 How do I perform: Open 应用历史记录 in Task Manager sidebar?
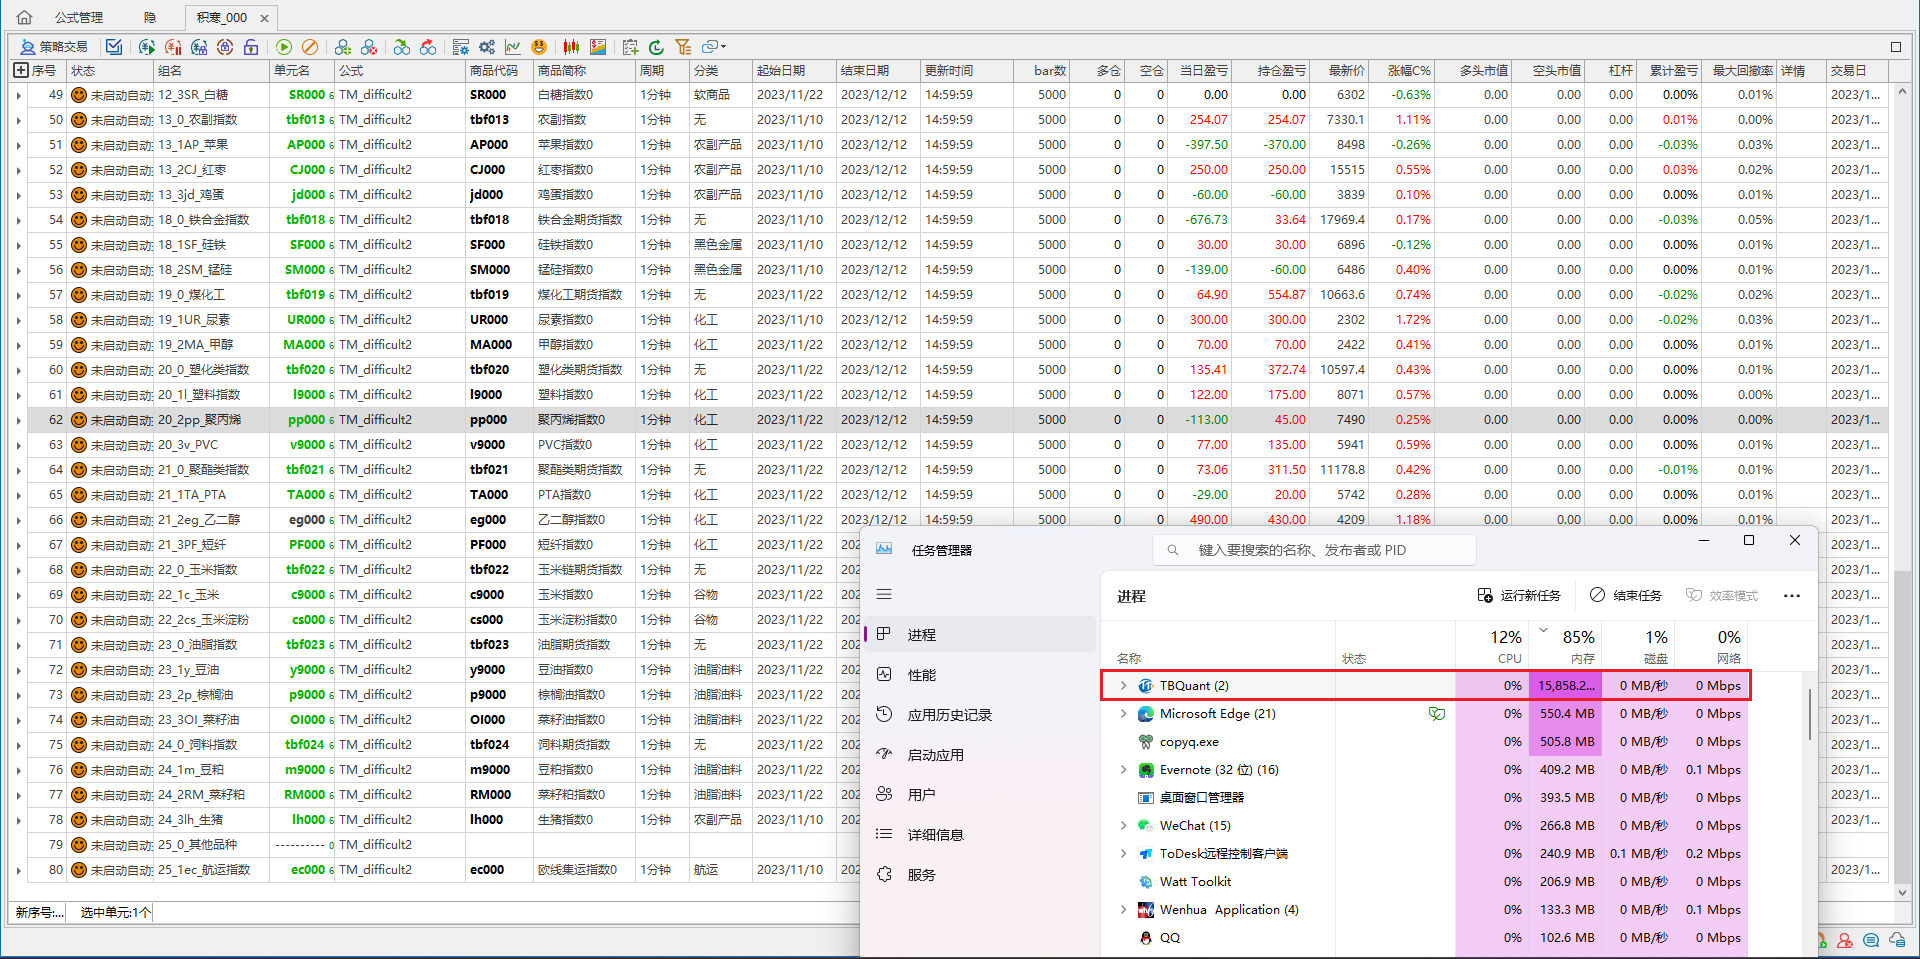tap(980, 715)
